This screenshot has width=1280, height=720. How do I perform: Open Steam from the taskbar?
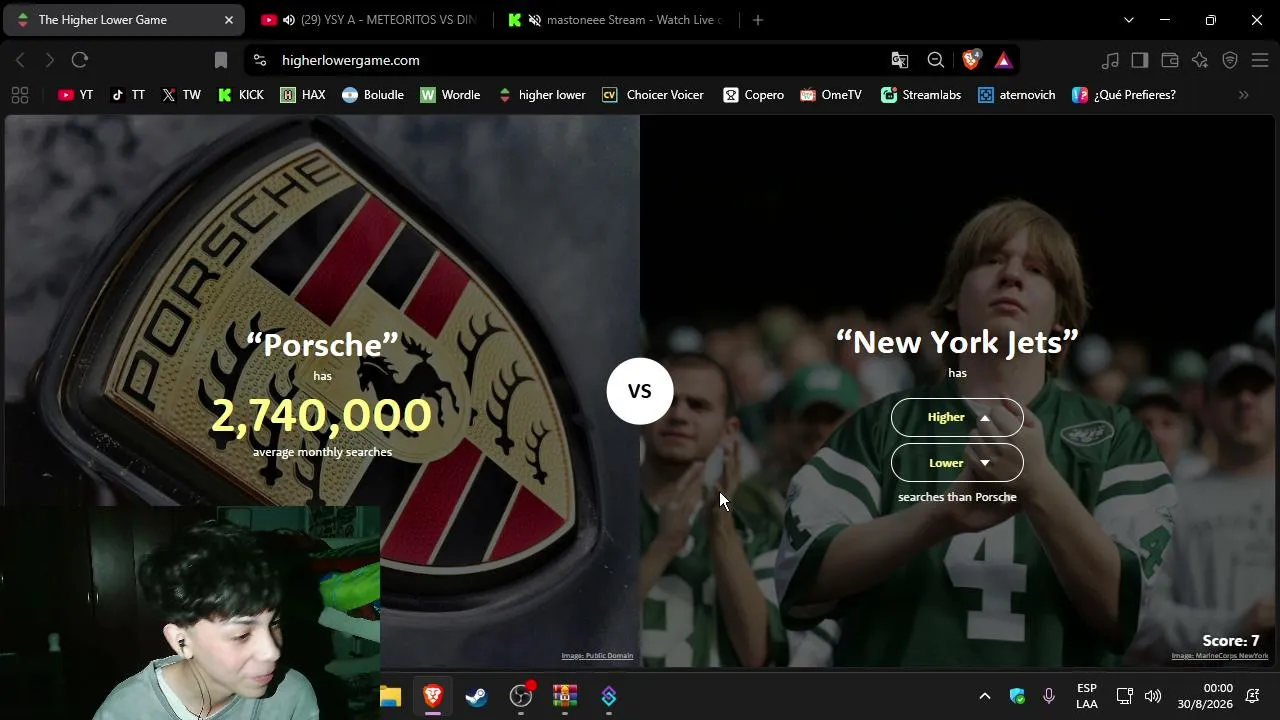[477, 696]
